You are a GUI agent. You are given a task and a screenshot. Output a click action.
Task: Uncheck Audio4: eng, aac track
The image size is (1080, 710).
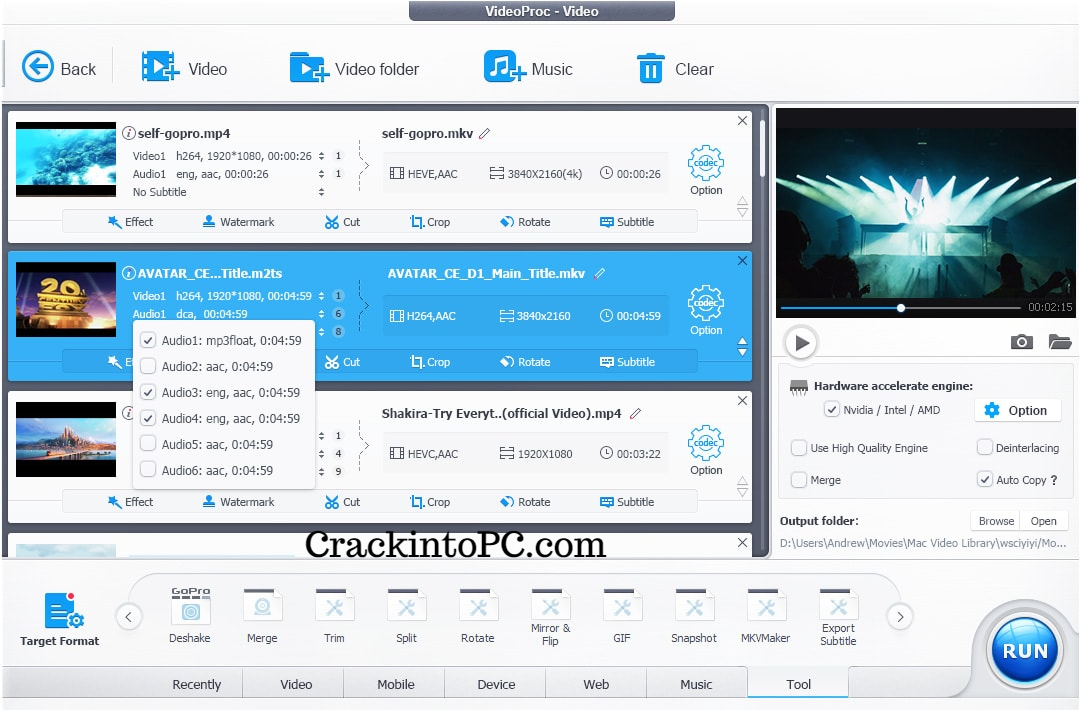pos(147,418)
